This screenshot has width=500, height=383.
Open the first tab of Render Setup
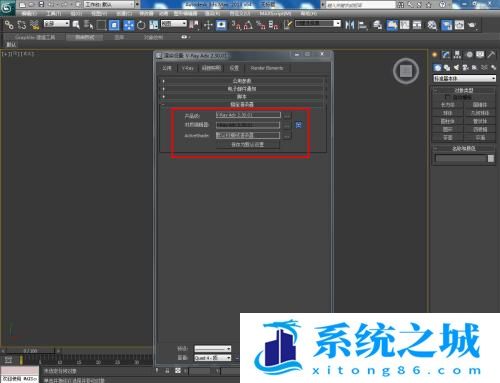[x=167, y=68]
